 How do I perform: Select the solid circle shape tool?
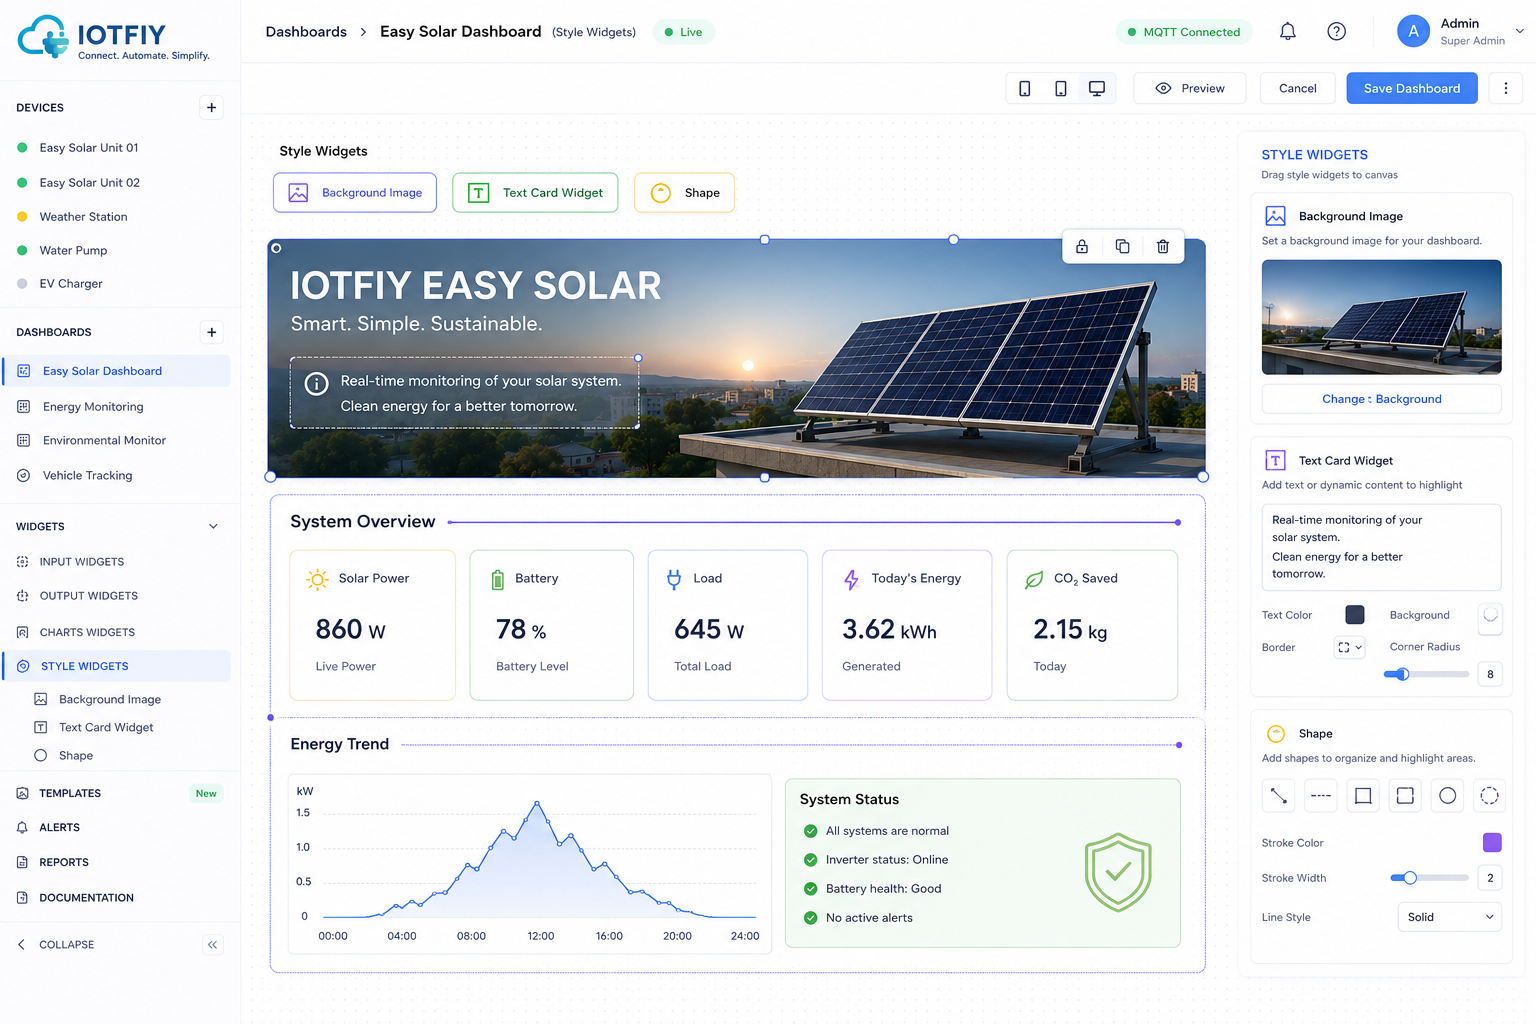point(1447,796)
